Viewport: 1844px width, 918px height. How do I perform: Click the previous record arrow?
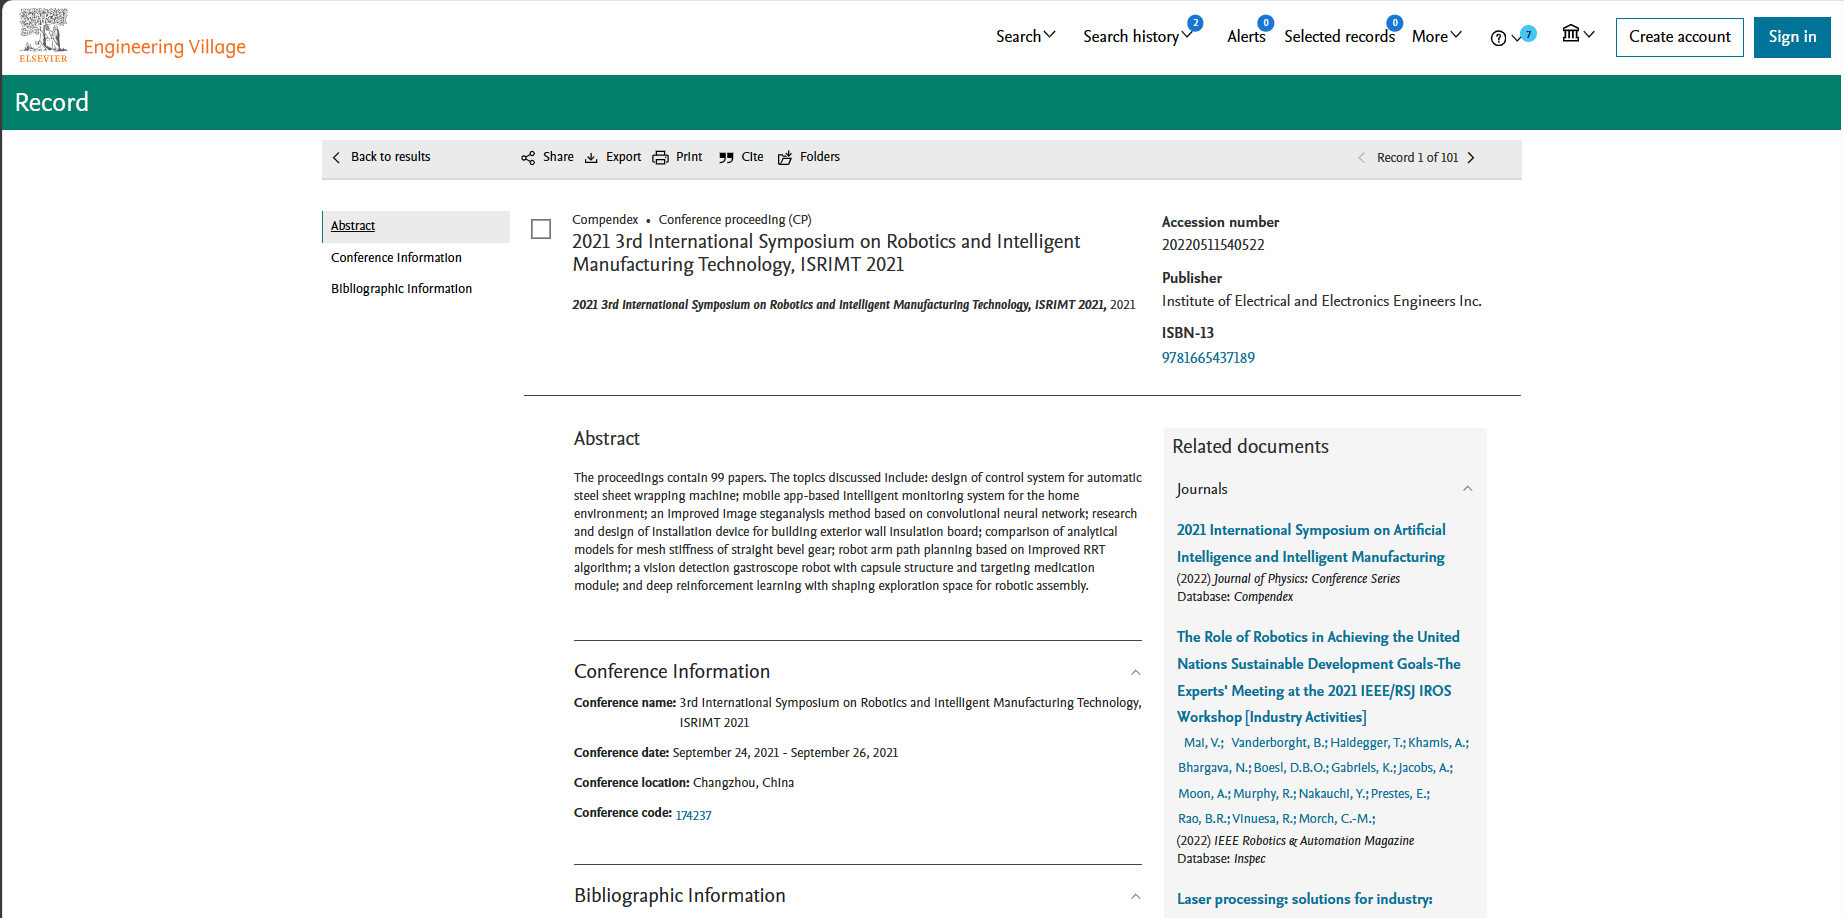(1361, 158)
